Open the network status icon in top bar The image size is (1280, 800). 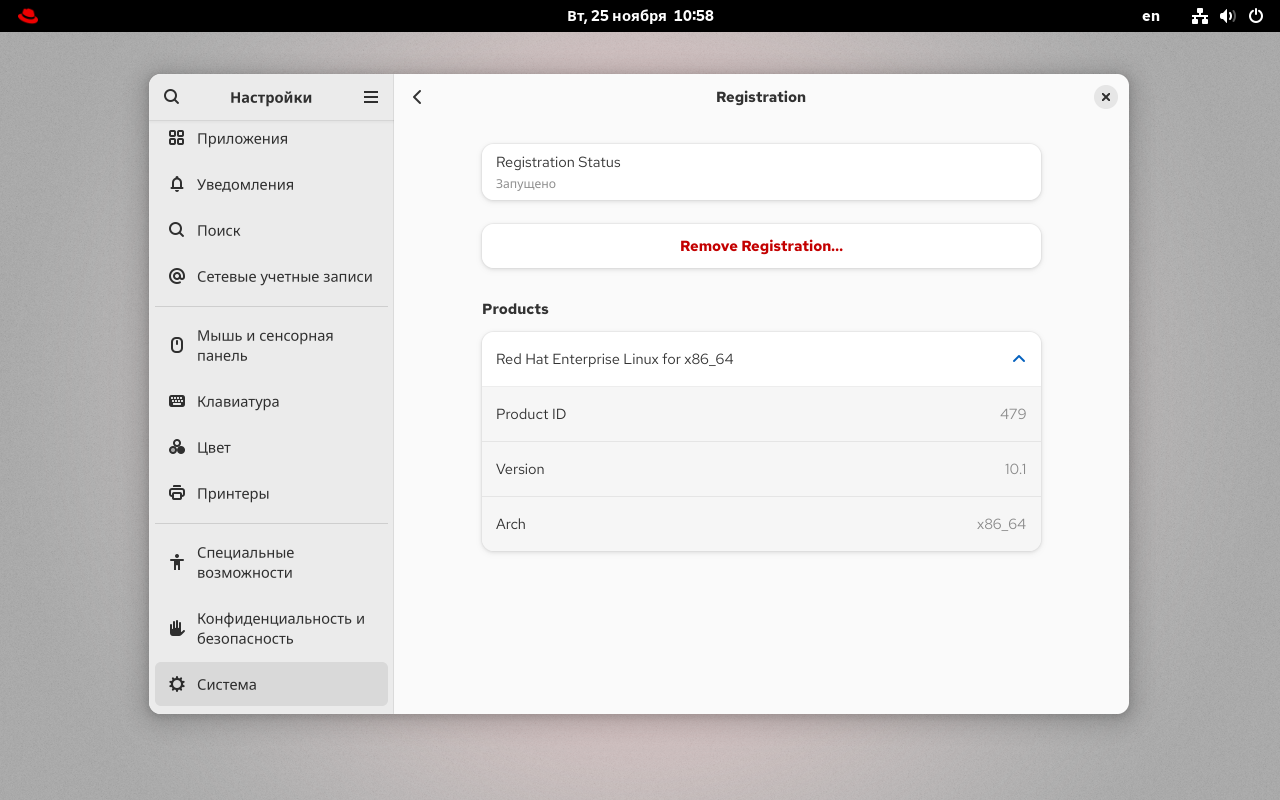1200,16
